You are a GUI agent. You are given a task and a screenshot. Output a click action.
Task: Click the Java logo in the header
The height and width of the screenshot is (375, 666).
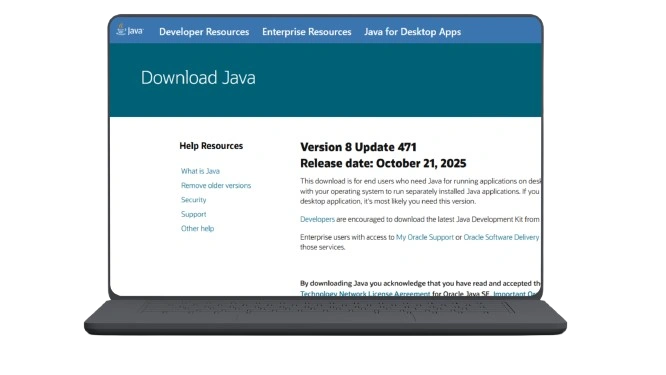pyautogui.click(x=130, y=30)
